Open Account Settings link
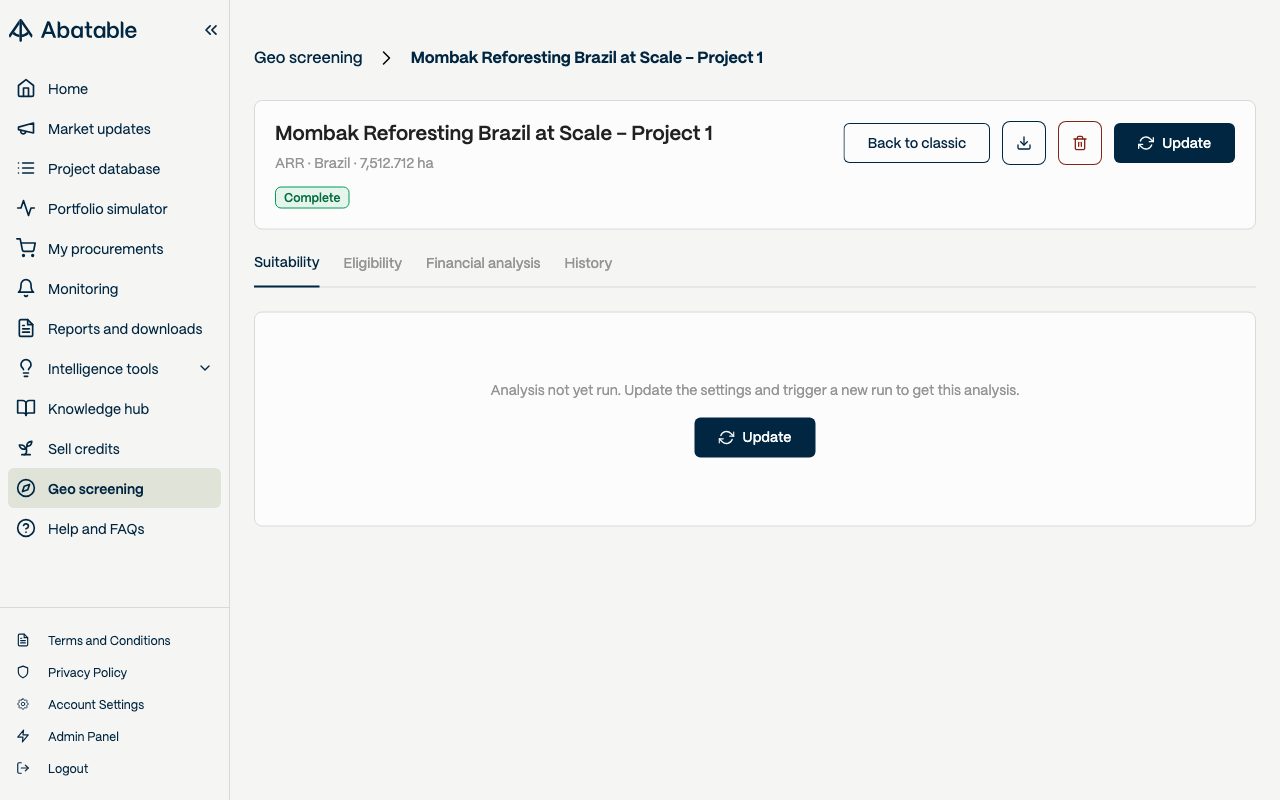The height and width of the screenshot is (800, 1280). 96,704
